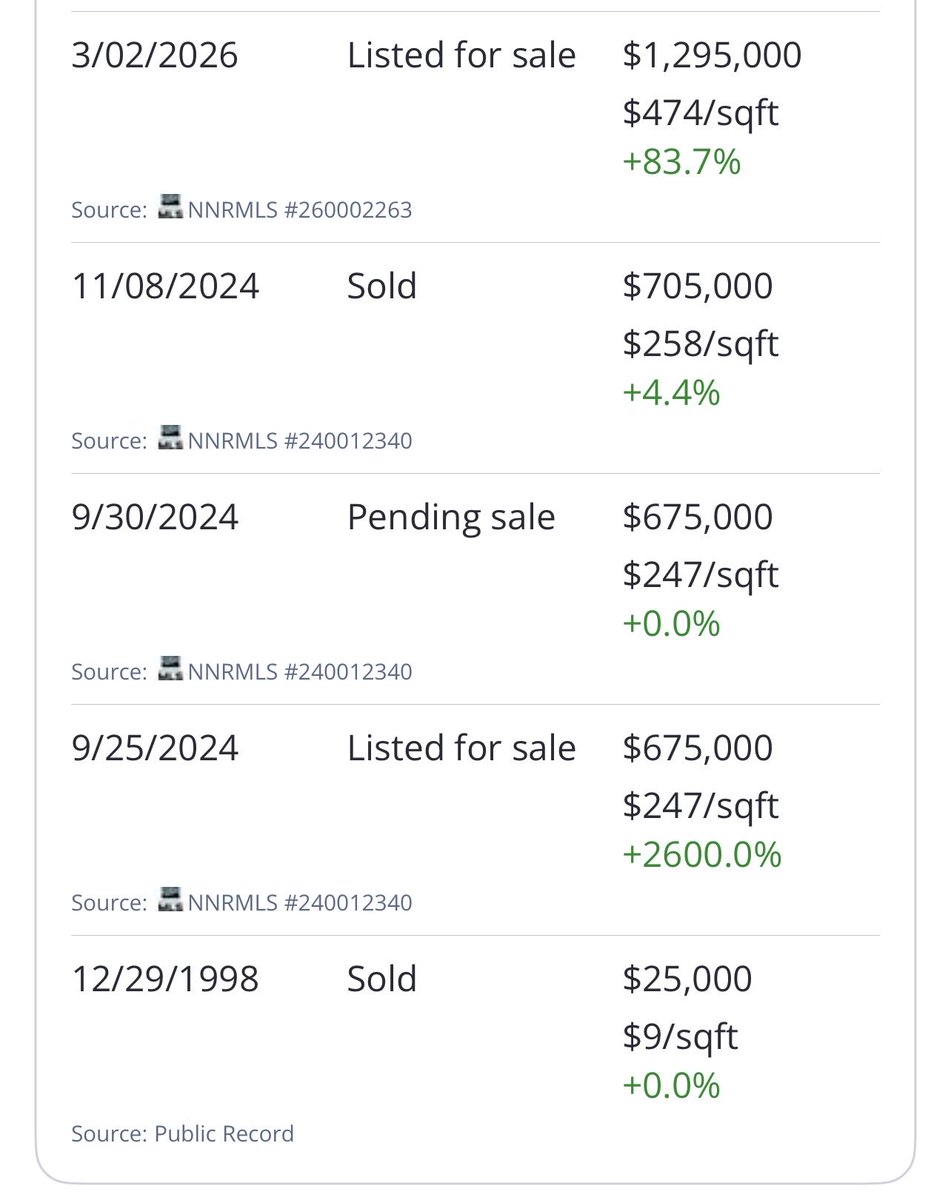
Task: Select the 12/29/1998 date entry
Action: point(165,979)
